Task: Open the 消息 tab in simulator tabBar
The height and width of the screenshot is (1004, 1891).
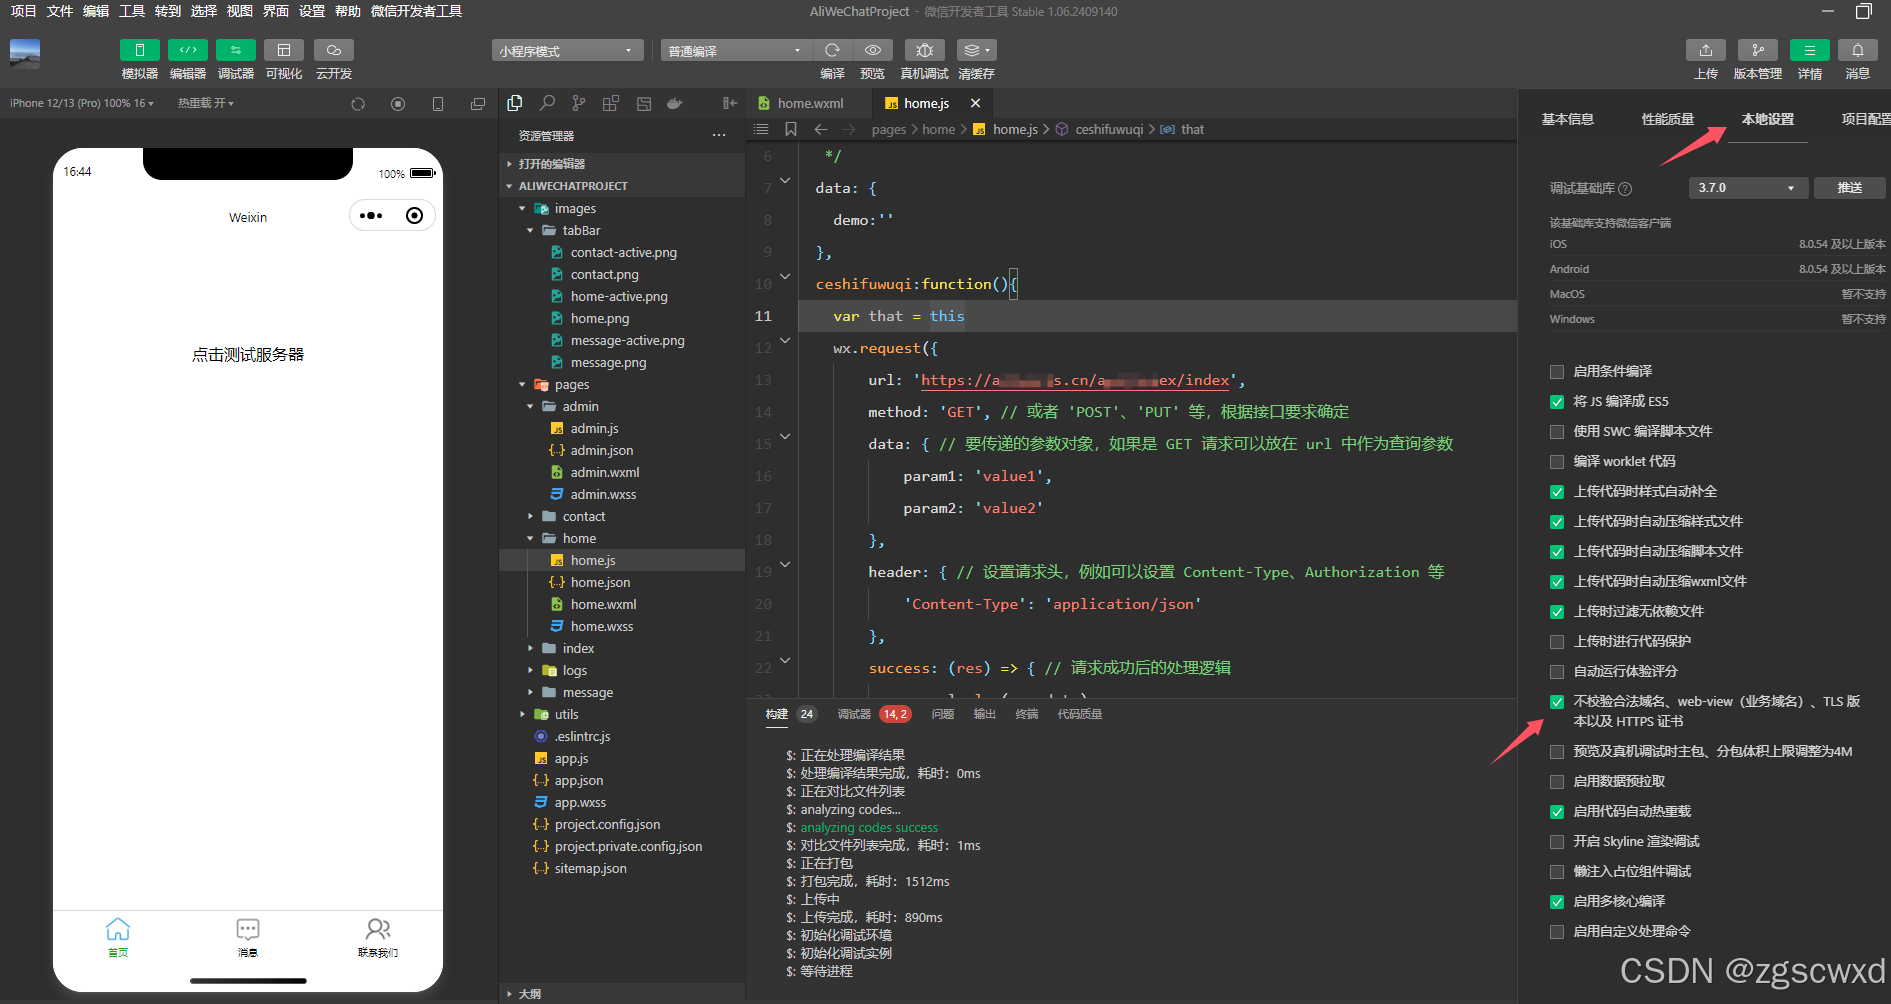Action: click(248, 938)
